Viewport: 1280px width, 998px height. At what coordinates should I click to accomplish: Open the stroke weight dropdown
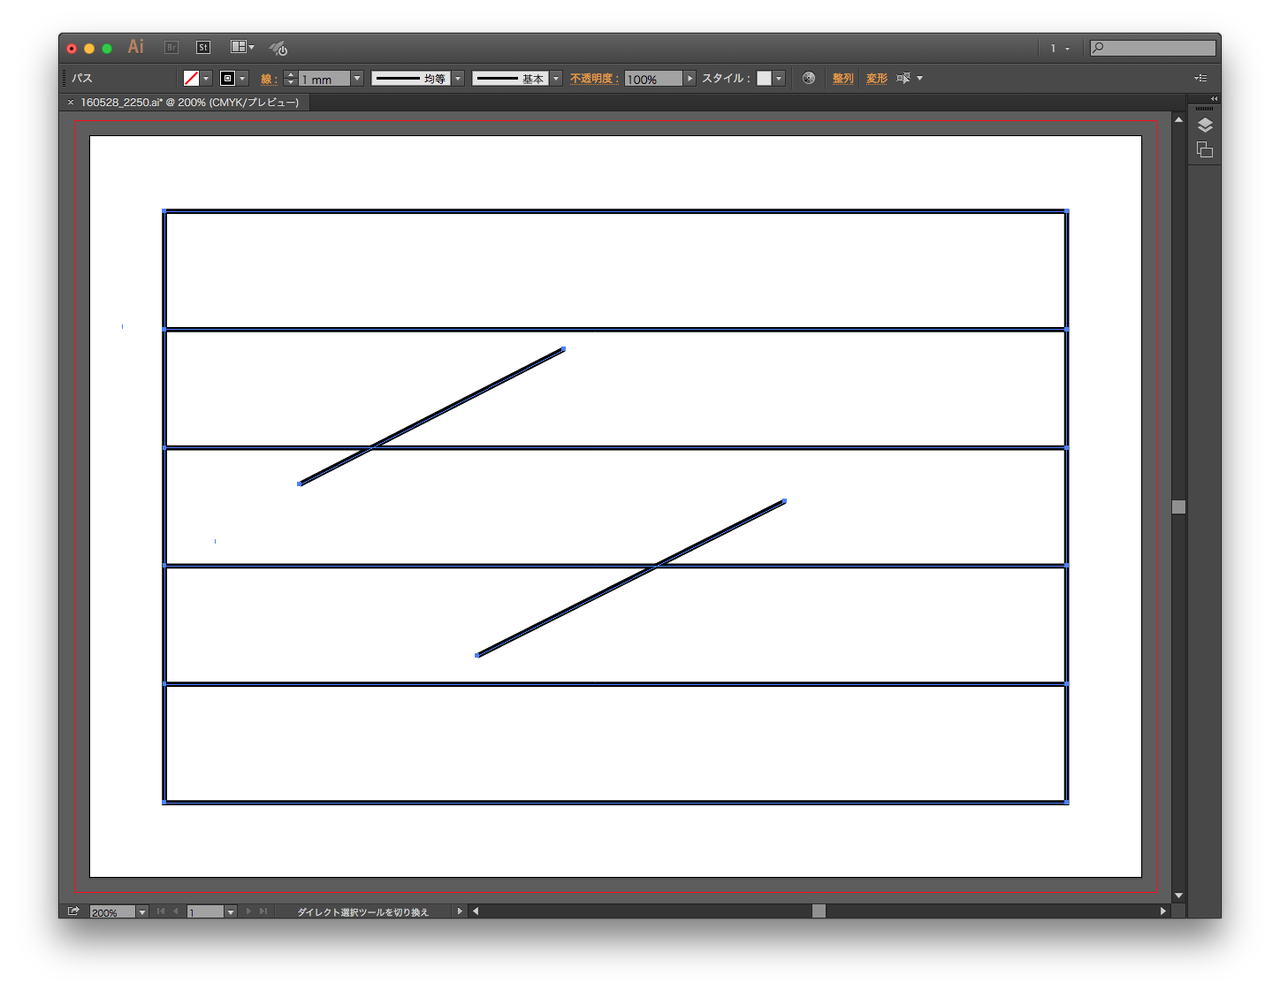pos(356,77)
